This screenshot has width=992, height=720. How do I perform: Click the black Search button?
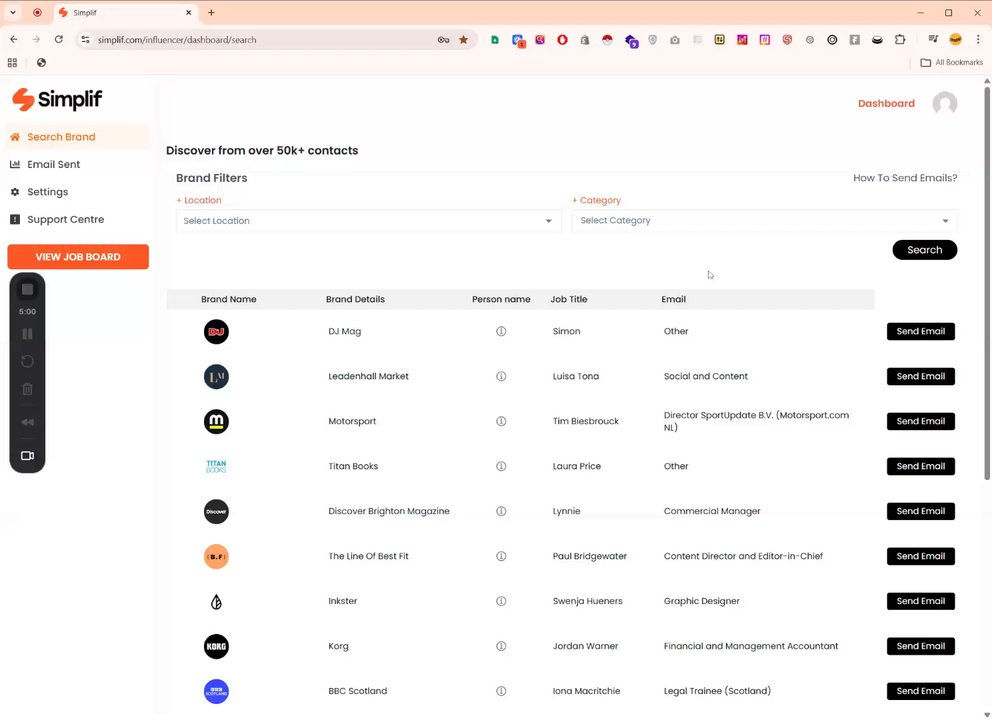[924, 250]
